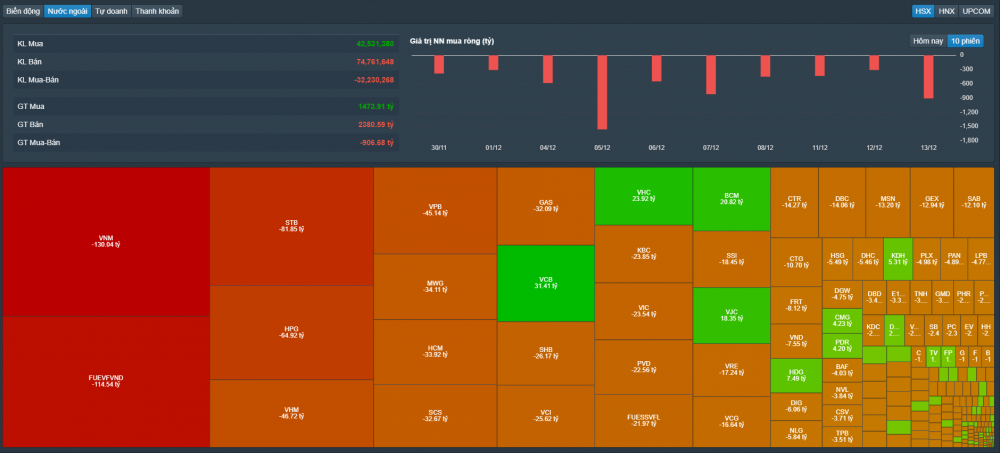Viewport: 1000px width, 453px height.
Task: Click the SAB heatmap tile
Action: click(974, 202)
